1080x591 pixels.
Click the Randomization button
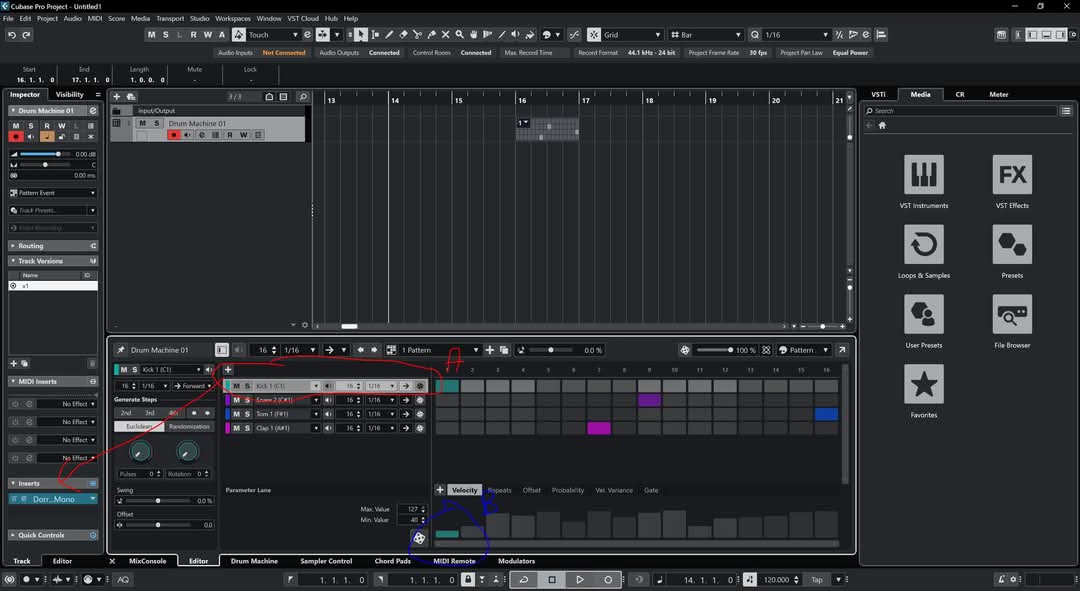click(189, 426)
